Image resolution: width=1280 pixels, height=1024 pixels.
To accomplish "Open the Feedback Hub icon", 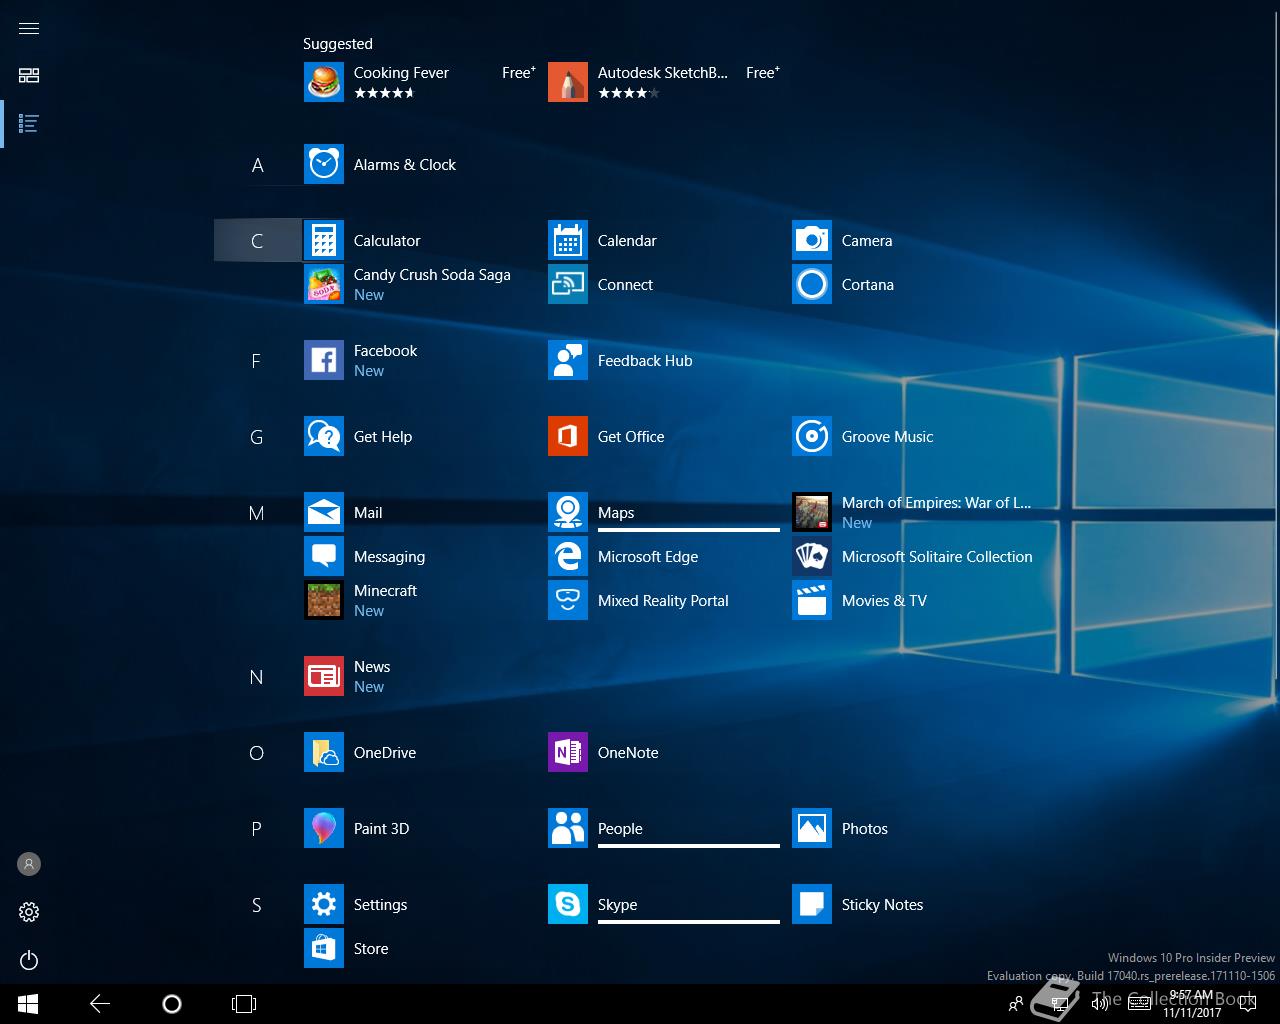I will (x=567, y=360).
